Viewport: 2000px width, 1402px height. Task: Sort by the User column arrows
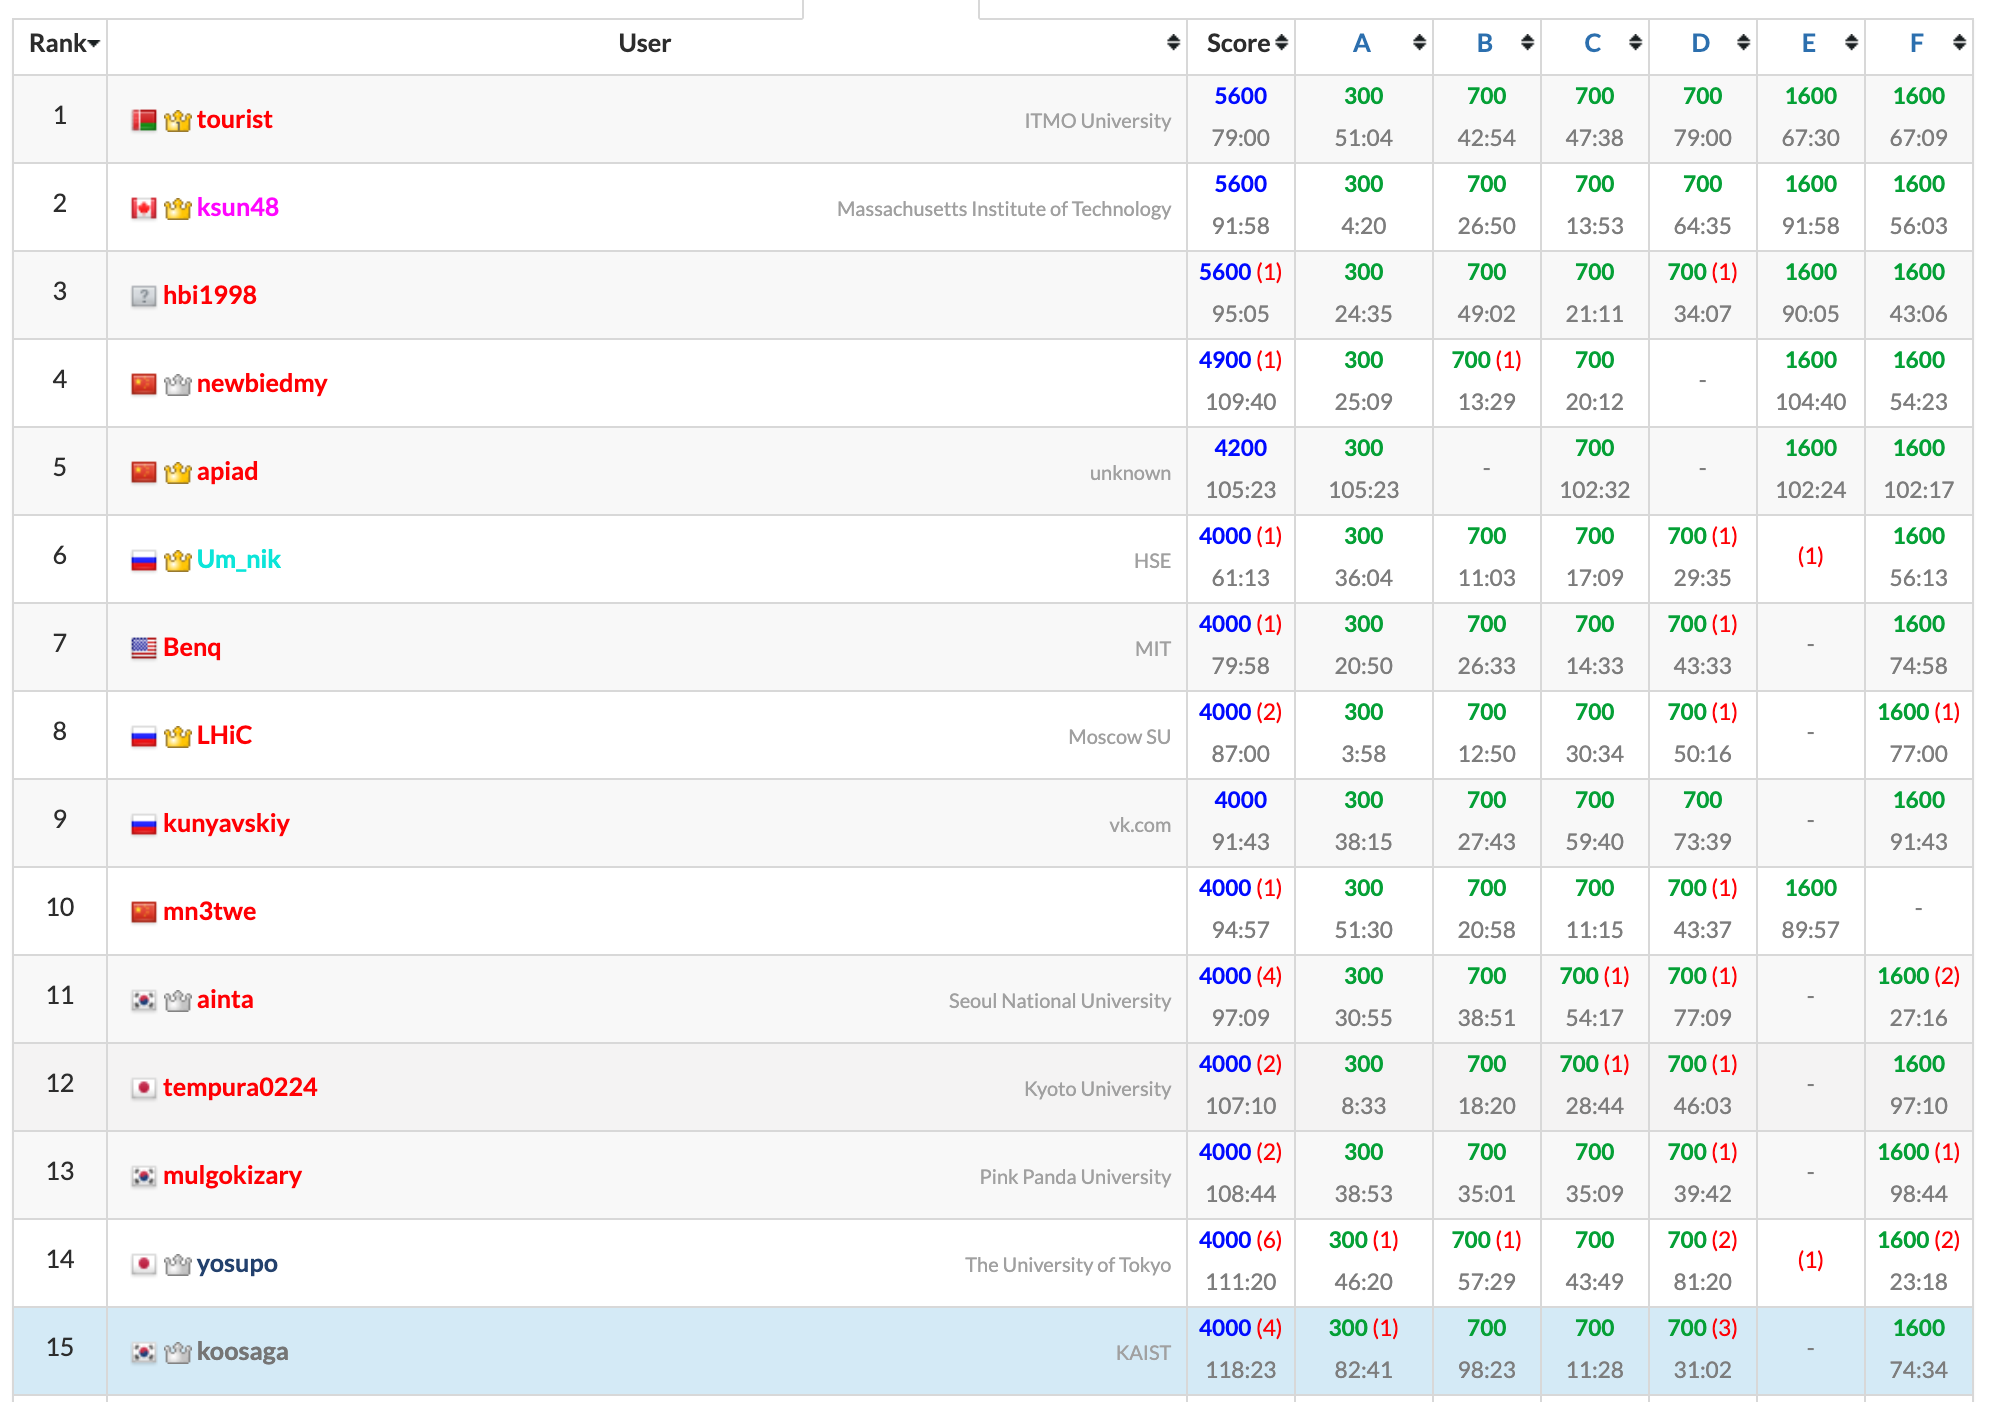[1173, 43]
